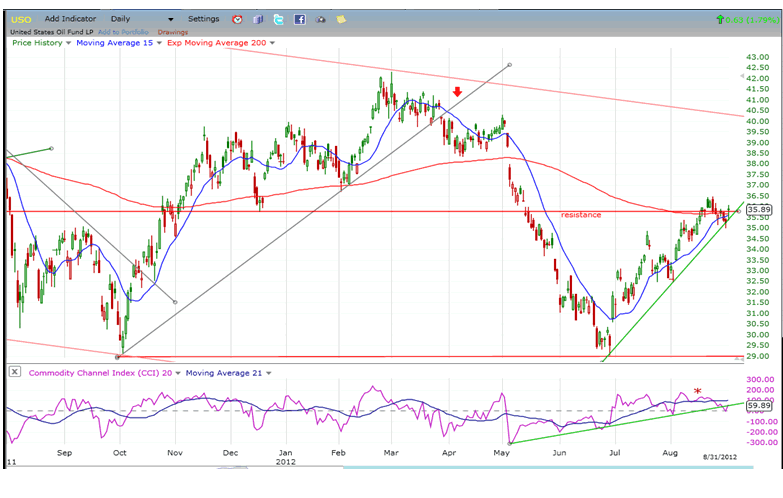This screenshot has width=783, height=498.
Task: Click the red resistance label on chart
Action: tap(580, 214)
